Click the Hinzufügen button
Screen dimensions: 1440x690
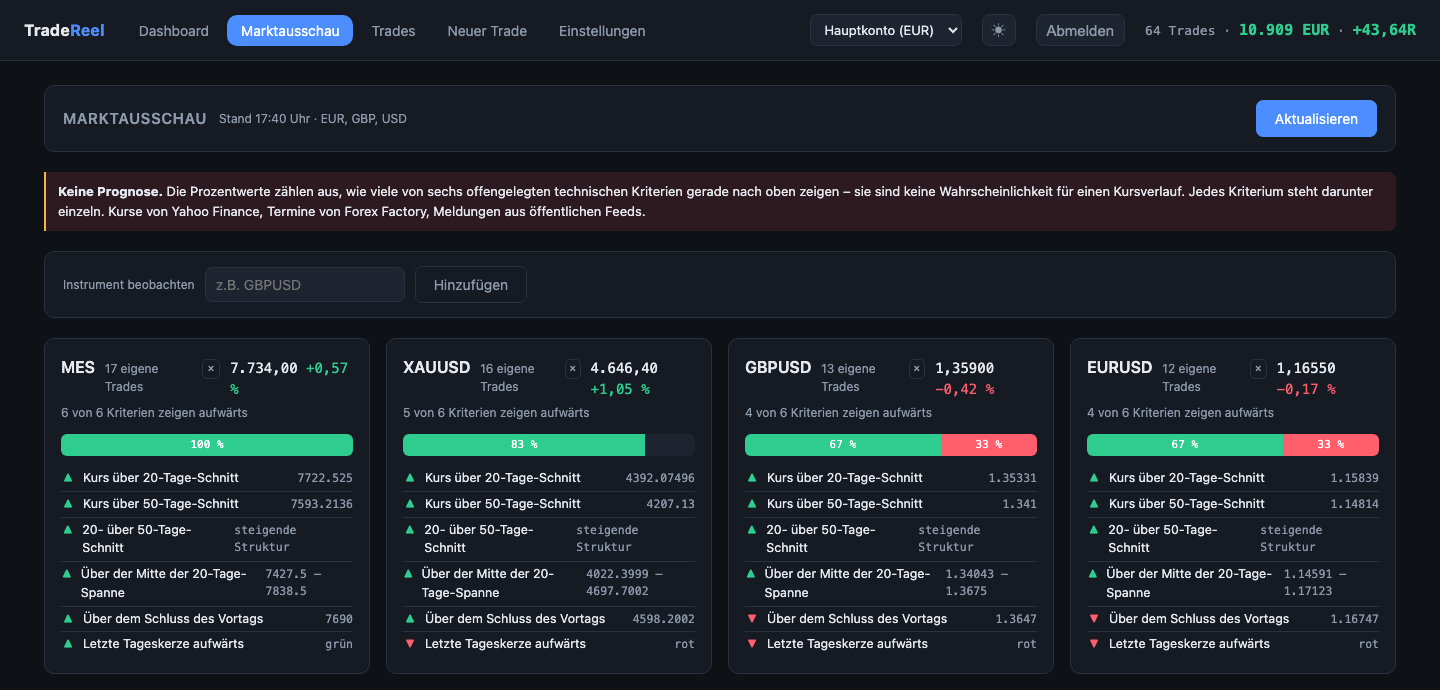tap(471, 284)
